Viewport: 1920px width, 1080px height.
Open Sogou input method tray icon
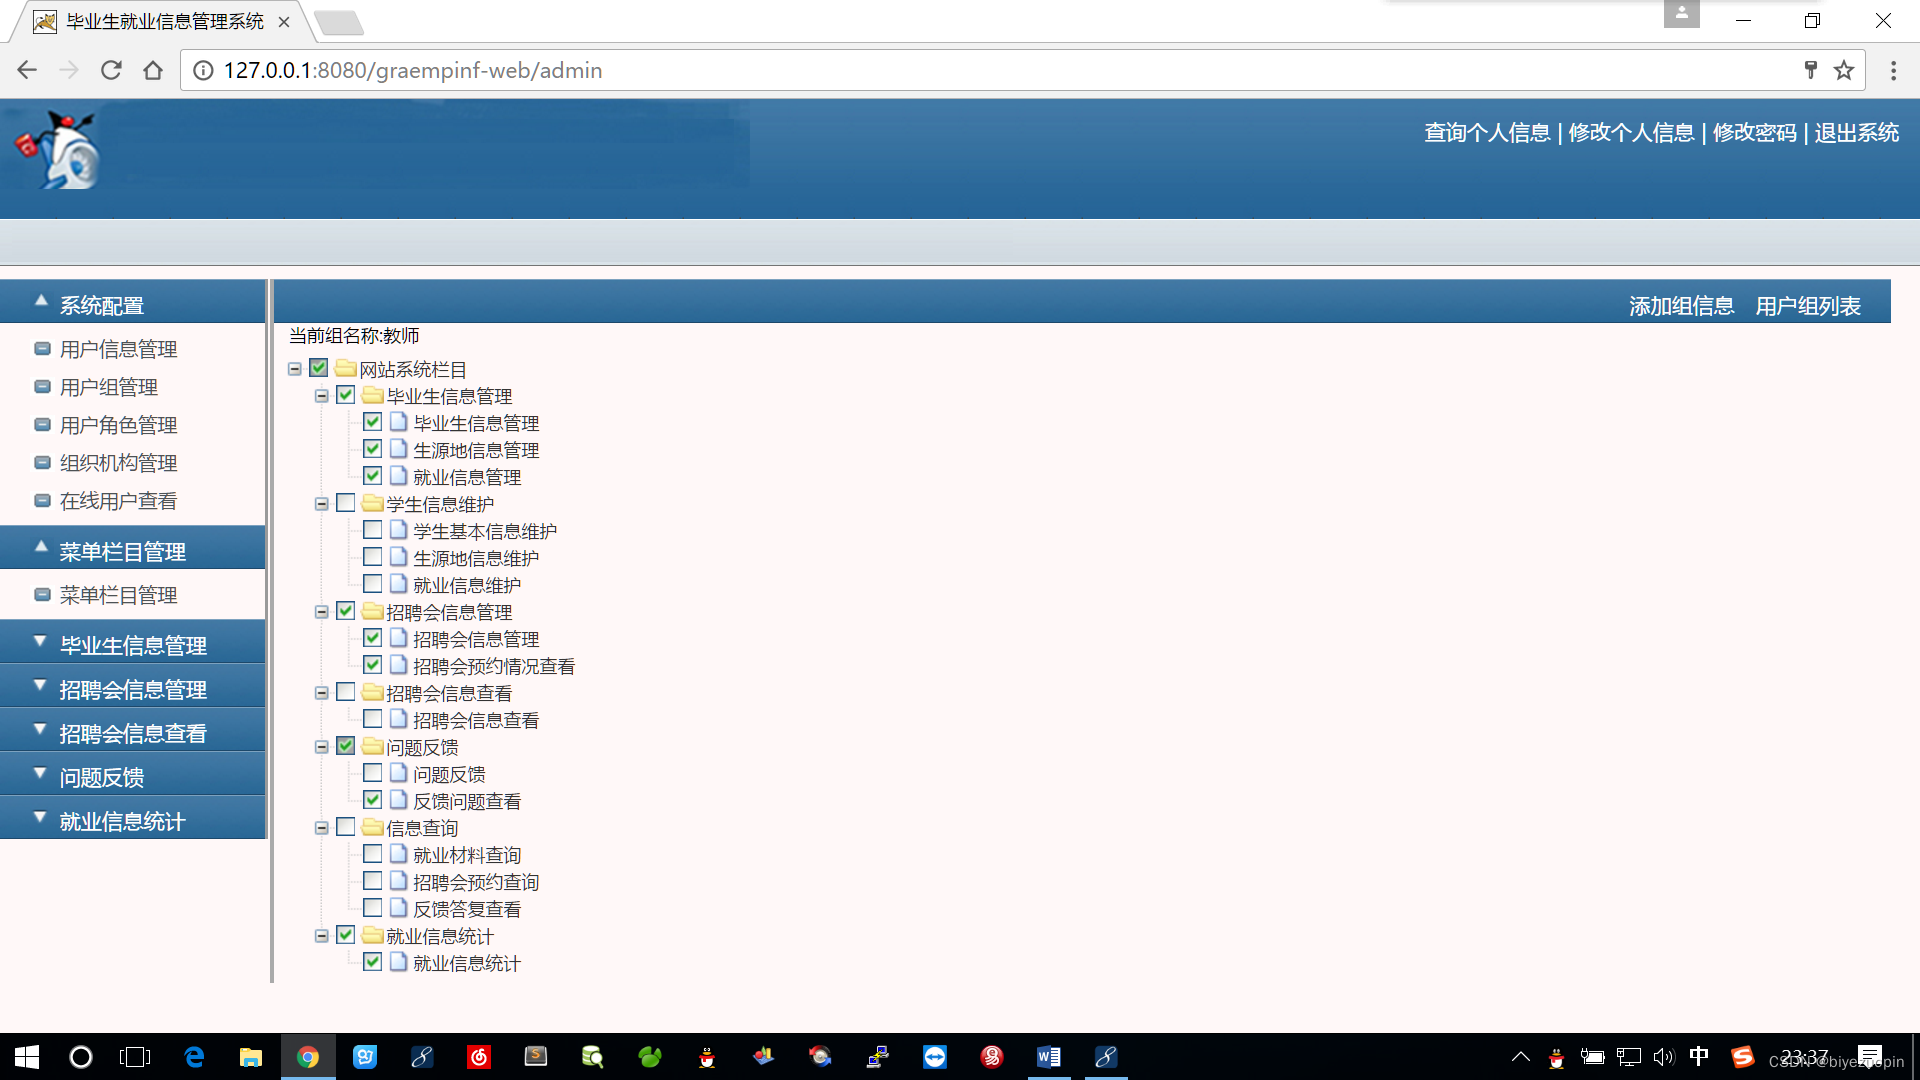click(1743, 1057)
